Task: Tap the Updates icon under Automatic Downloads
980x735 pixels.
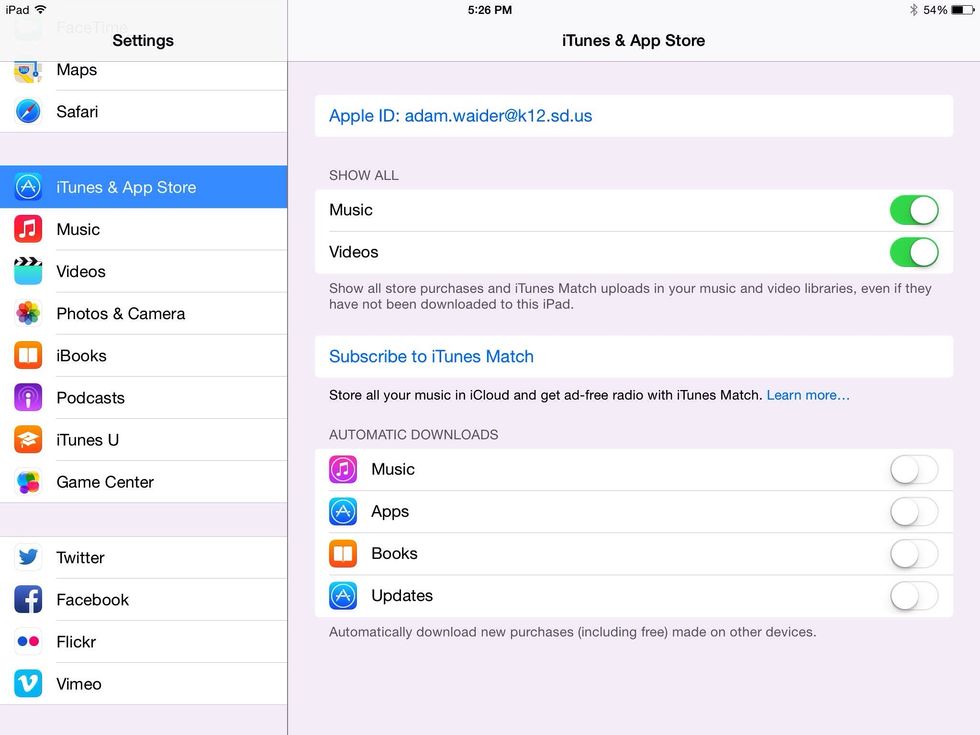Action: (342, 596)
